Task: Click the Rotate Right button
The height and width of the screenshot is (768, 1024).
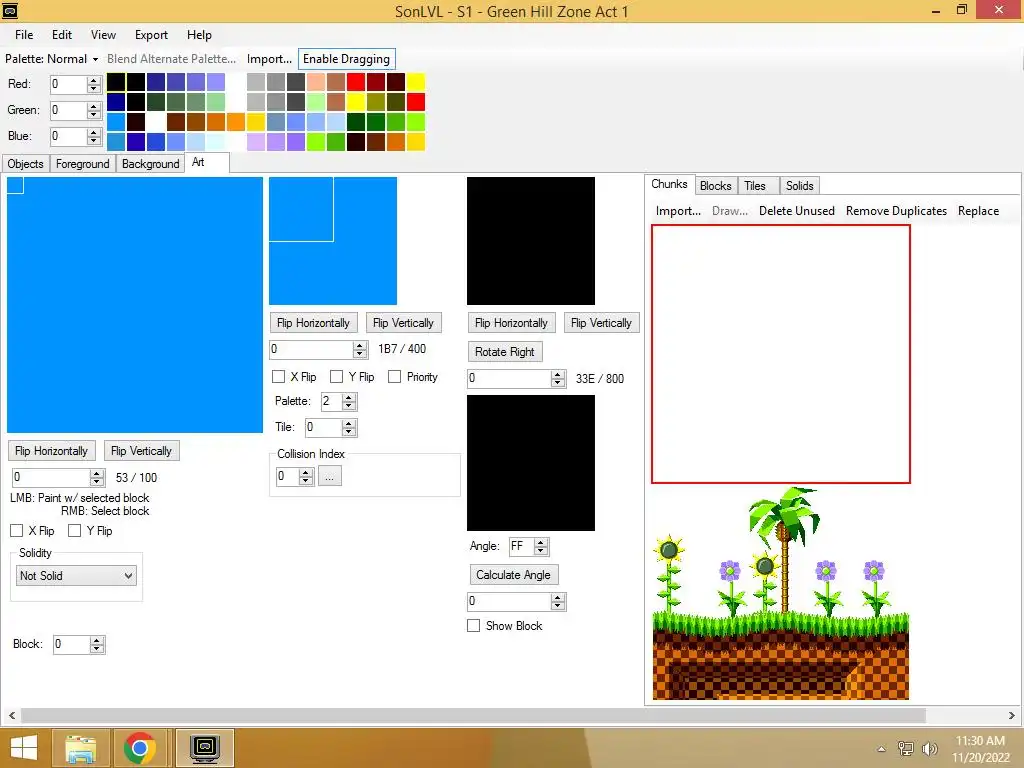Action: (505, 351)
